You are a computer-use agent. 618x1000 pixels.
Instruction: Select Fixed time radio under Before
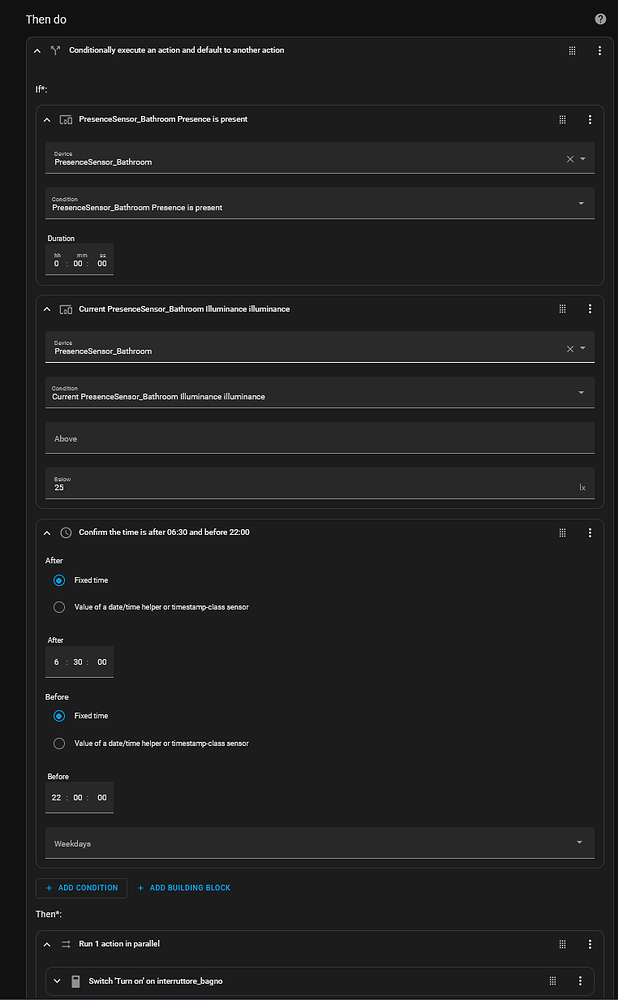(x=59, y=716)
